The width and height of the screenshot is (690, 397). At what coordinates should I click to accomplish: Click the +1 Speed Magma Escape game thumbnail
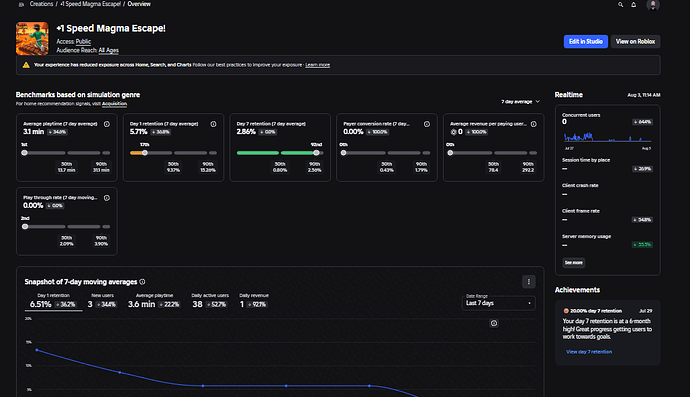pyautogui.click(x=32, y=38)
